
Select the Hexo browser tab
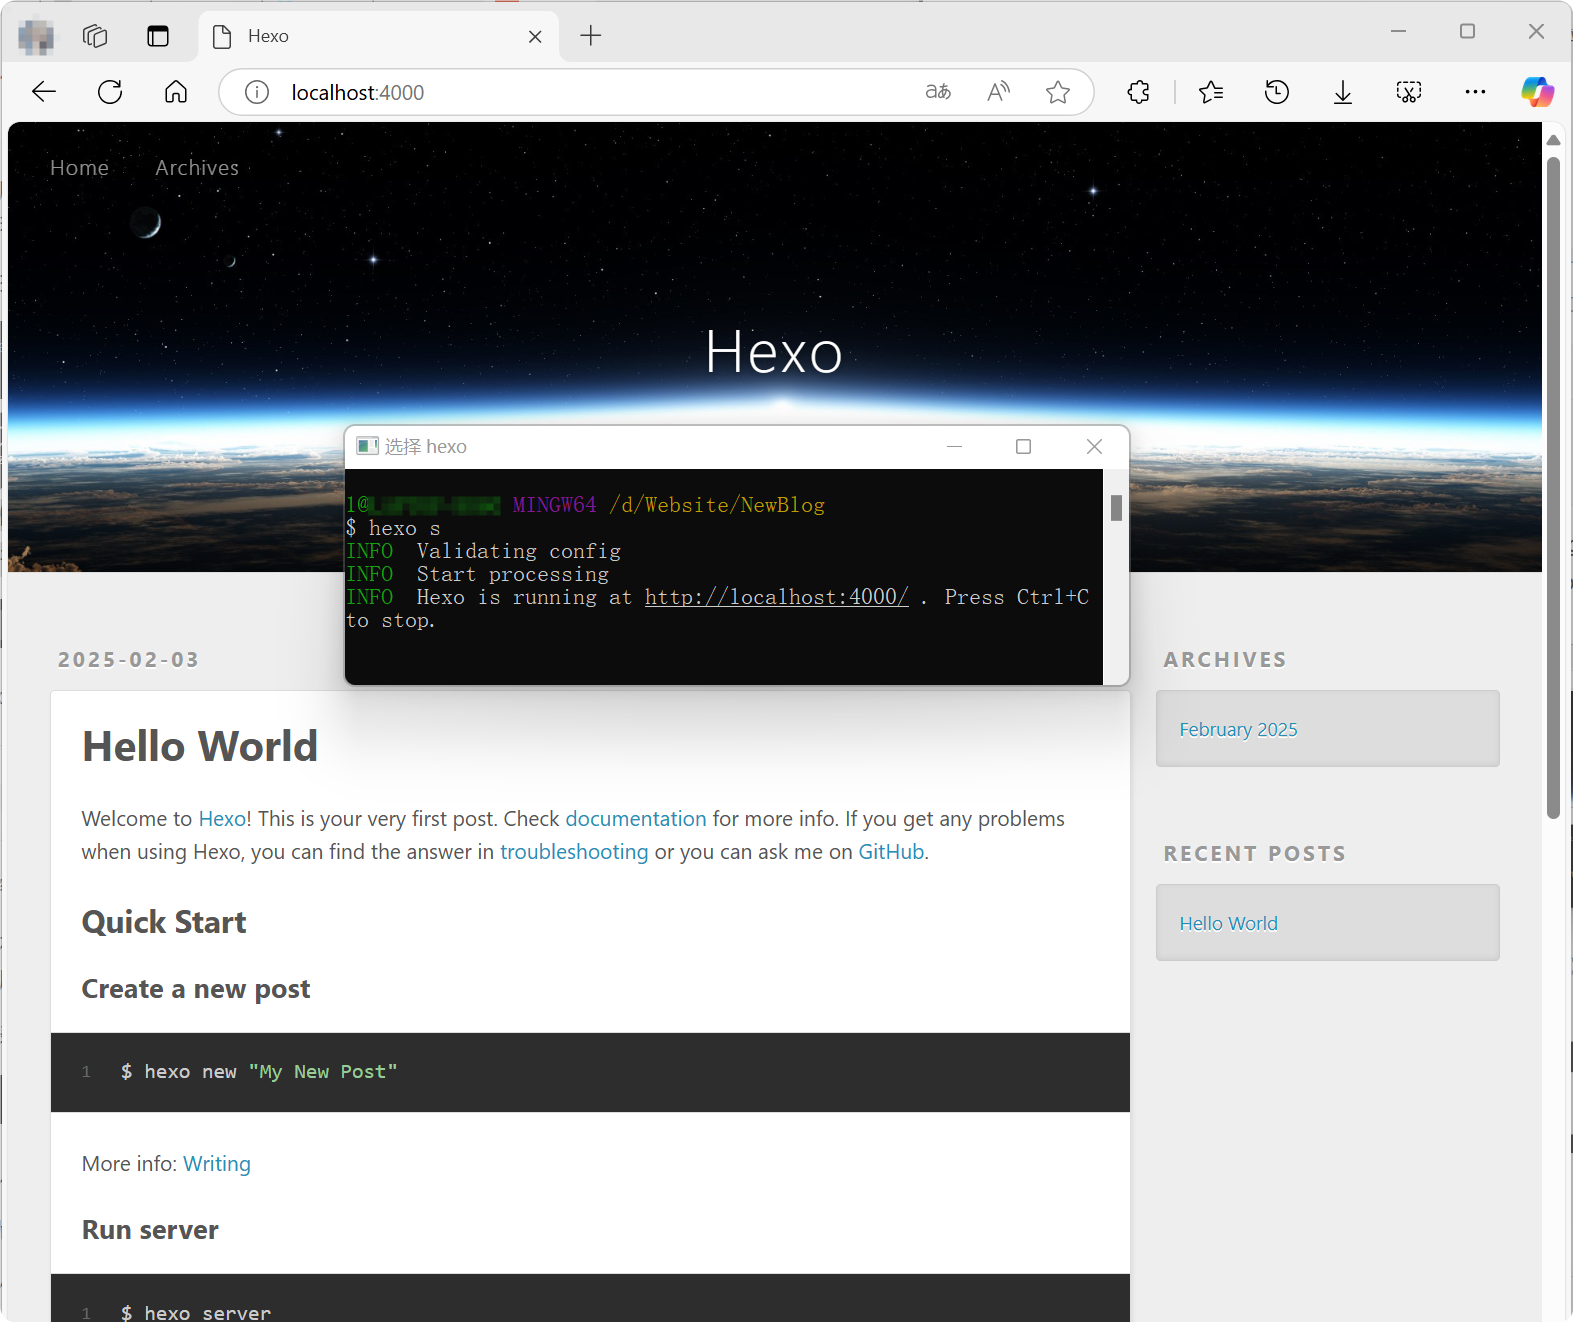point(378,36)
